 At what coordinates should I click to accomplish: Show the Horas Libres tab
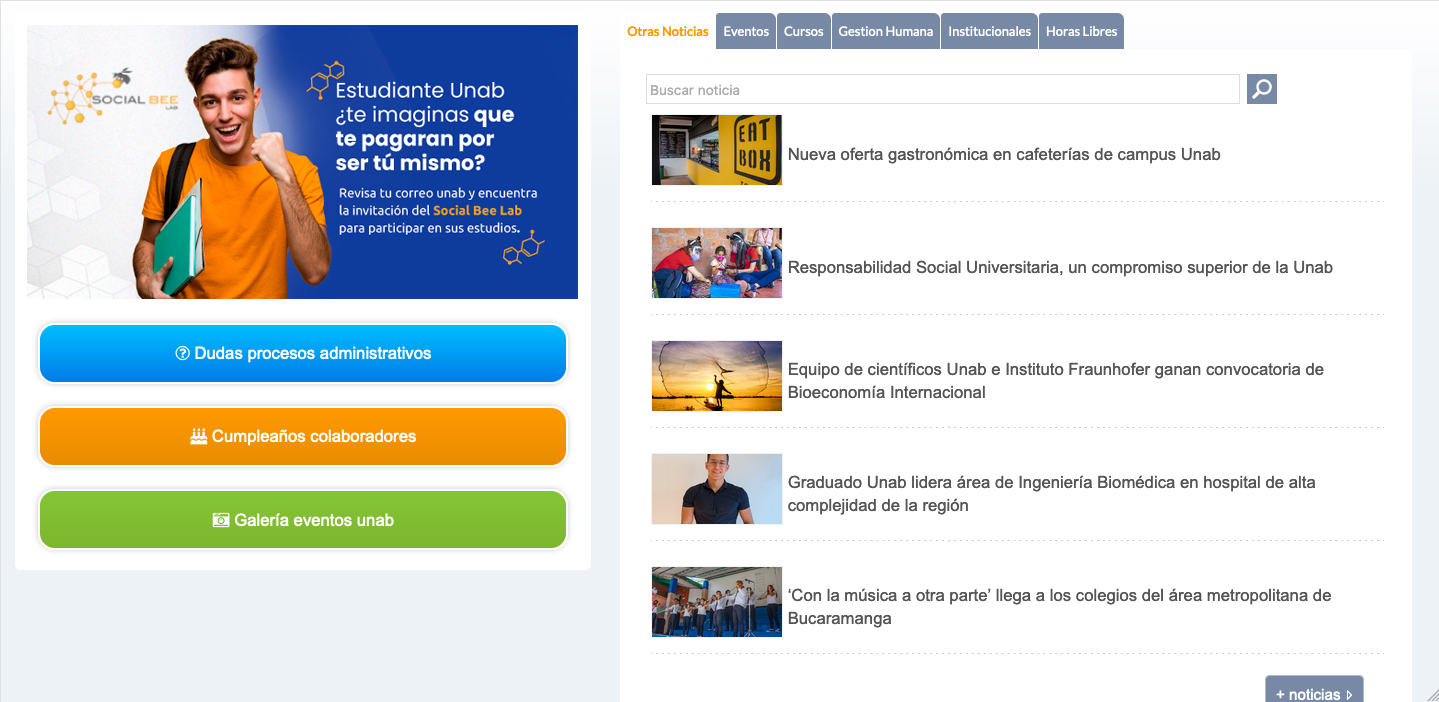(1081, 31)
